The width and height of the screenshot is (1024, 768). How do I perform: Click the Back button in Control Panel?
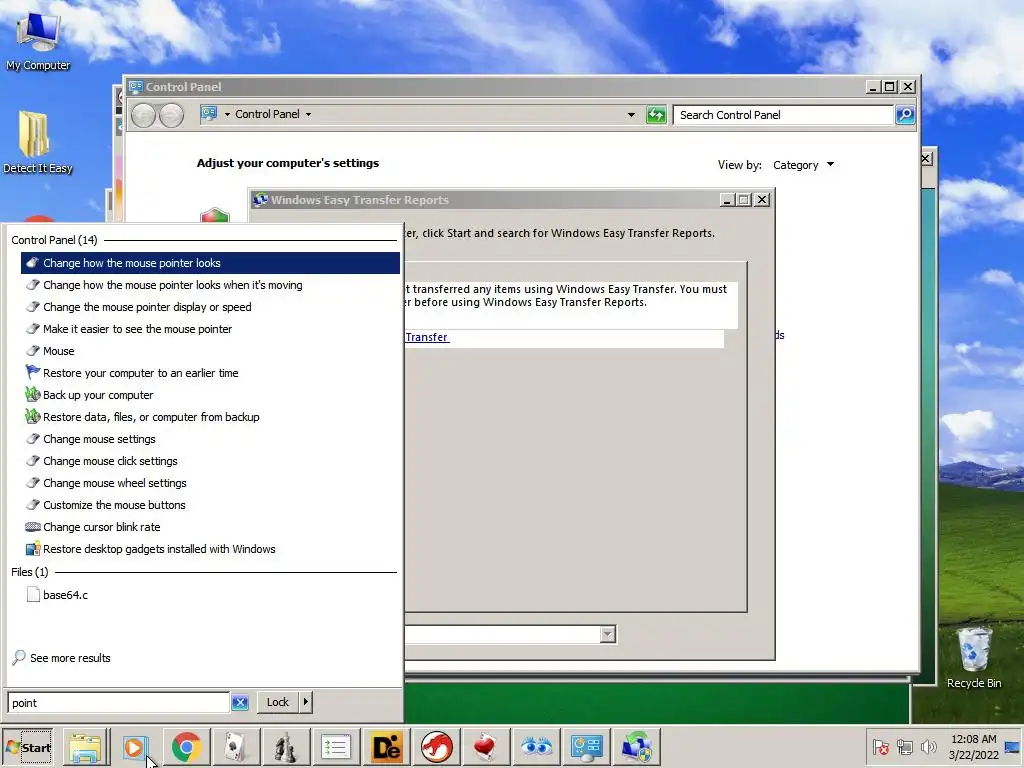(143, 116)
